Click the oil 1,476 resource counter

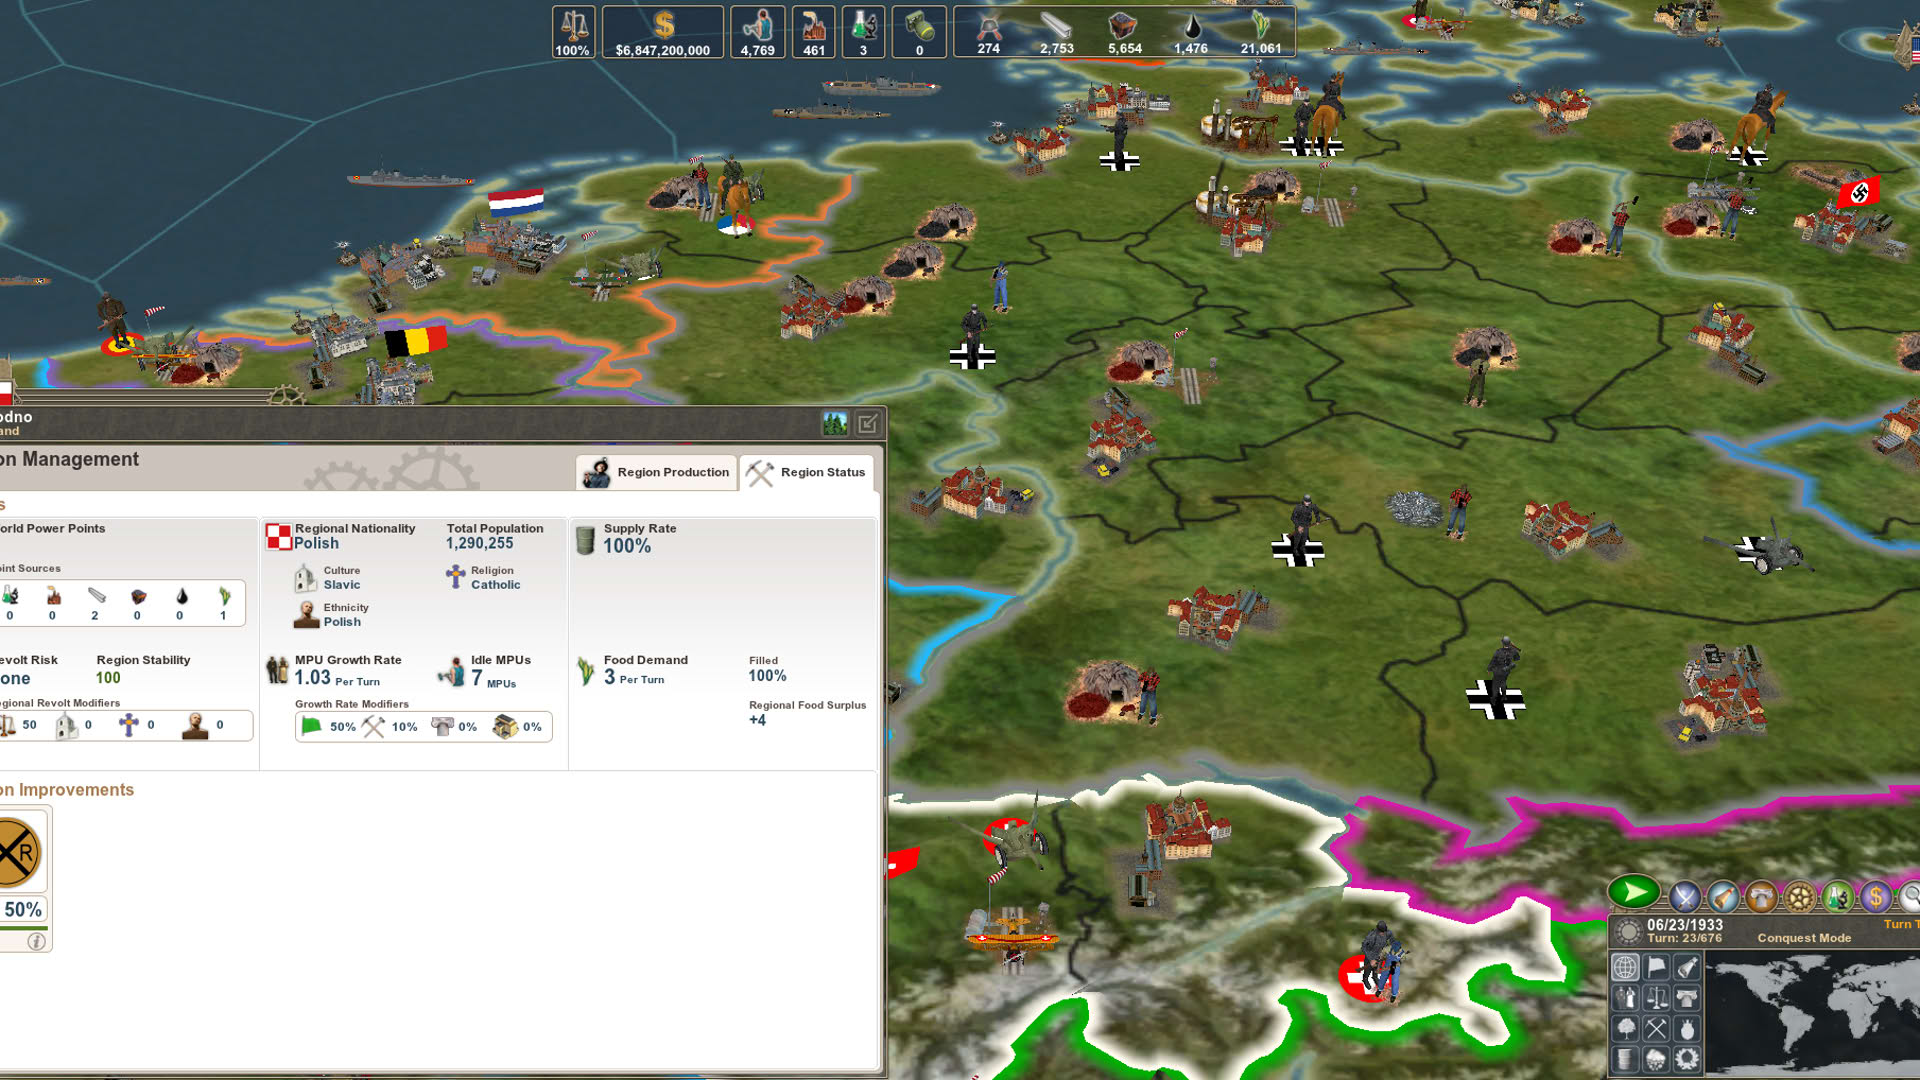coord(1191,32)
